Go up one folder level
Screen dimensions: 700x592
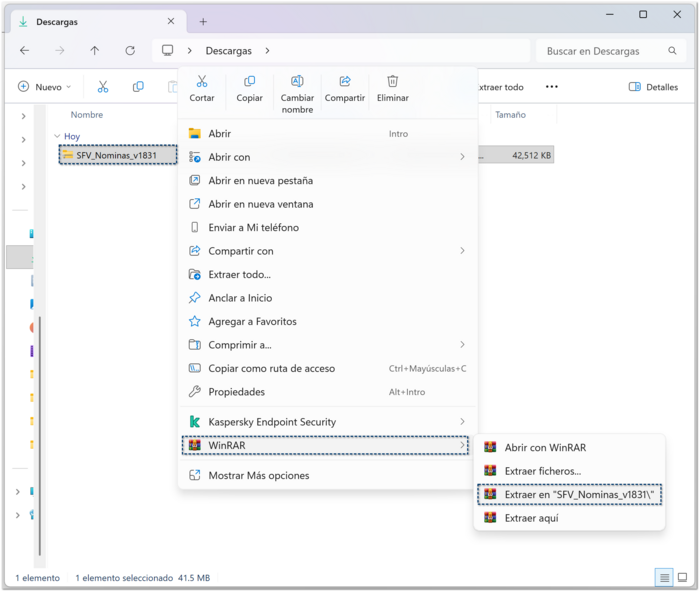click(95, 51)
